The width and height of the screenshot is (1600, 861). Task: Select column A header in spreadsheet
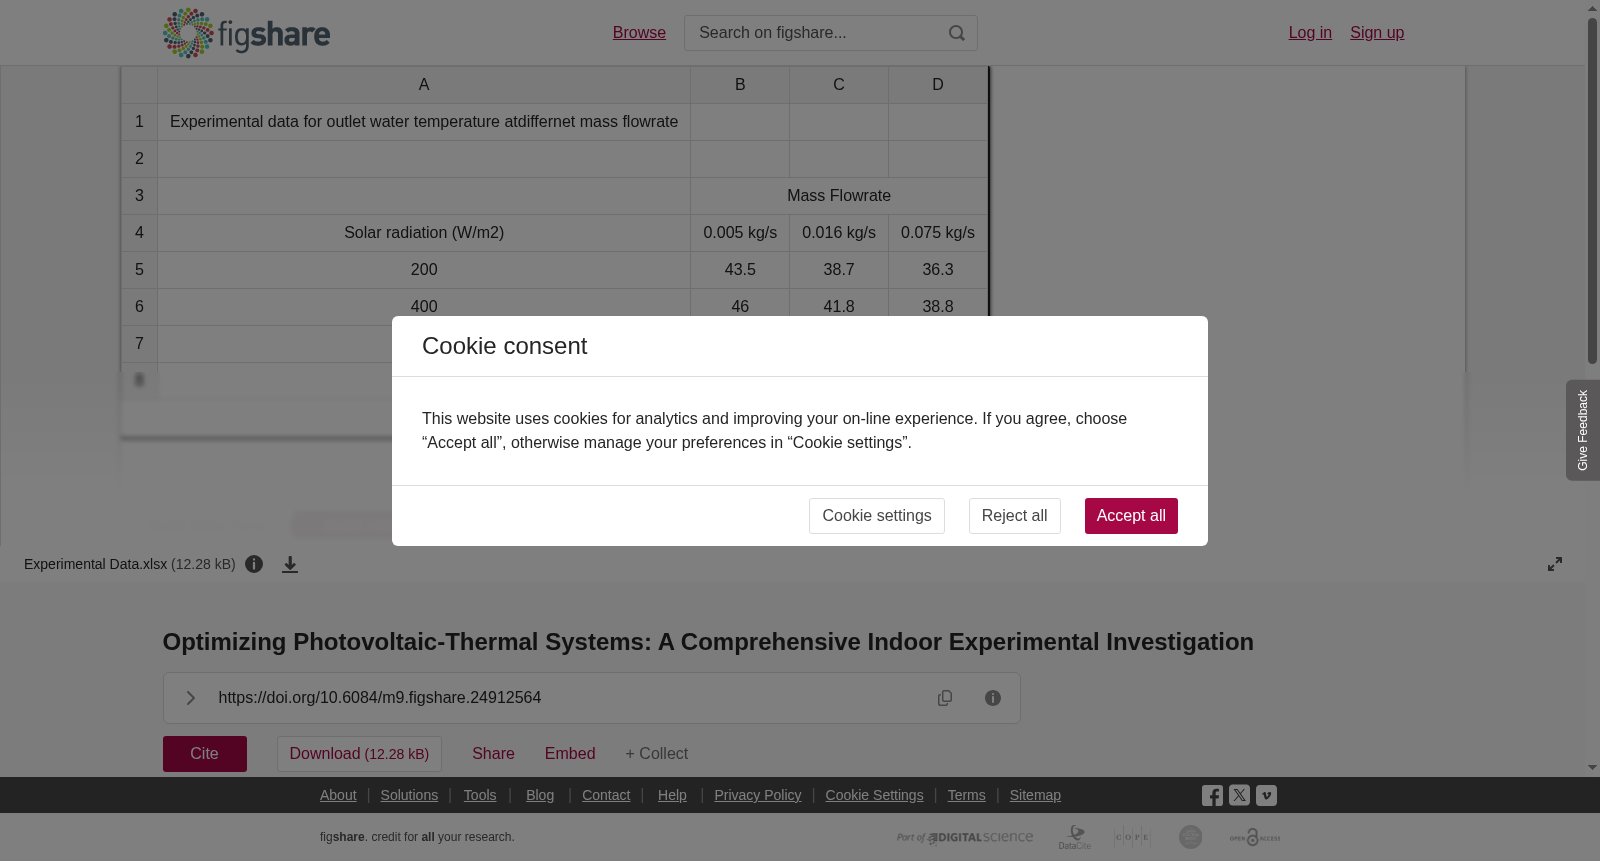point(424,85)
